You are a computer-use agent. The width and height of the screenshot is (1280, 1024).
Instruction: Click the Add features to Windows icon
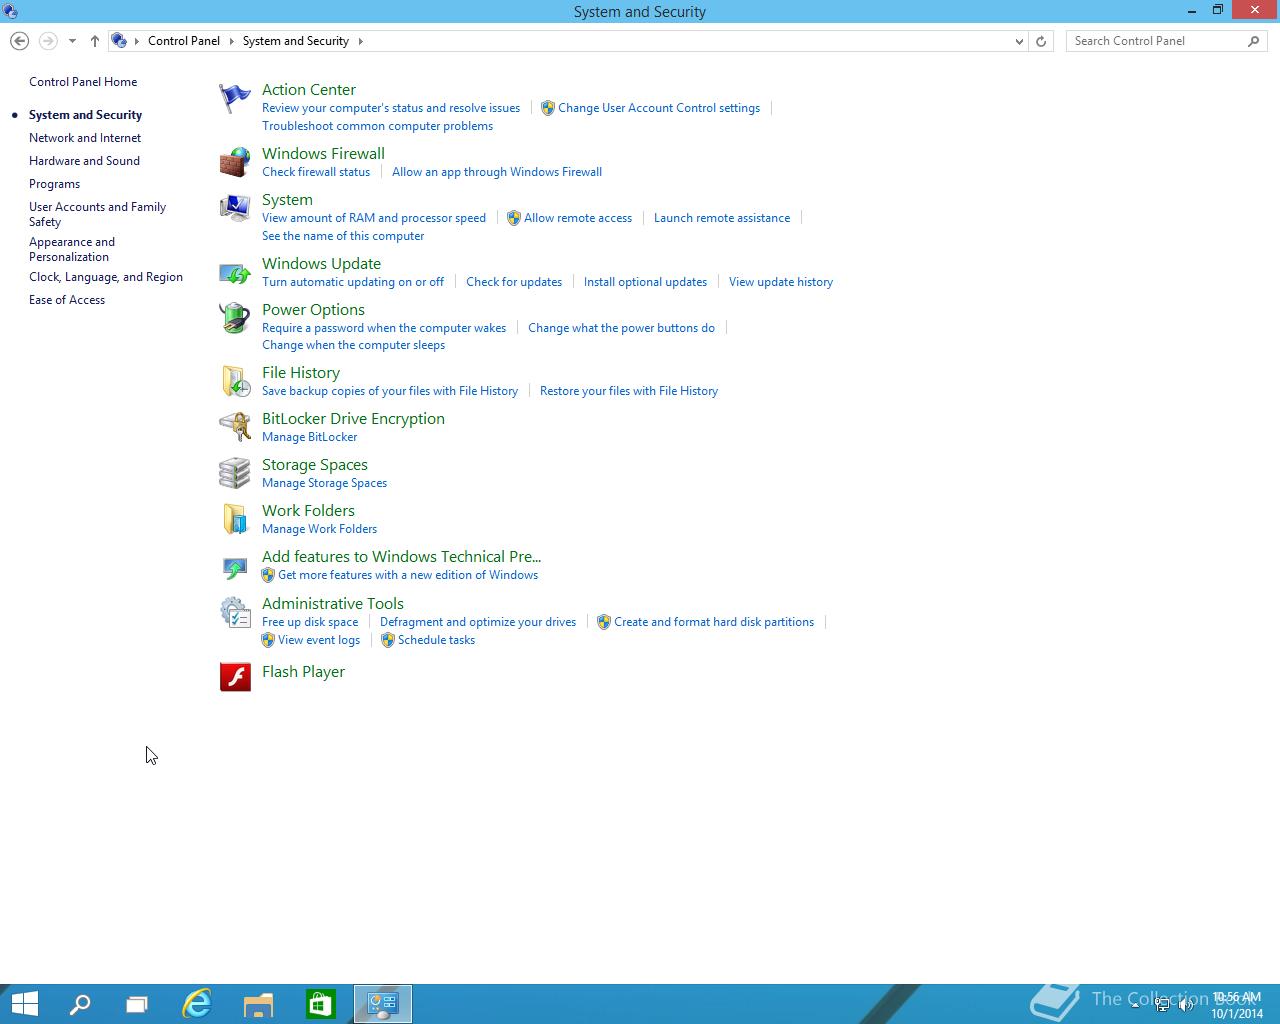[x=235, y=567]
